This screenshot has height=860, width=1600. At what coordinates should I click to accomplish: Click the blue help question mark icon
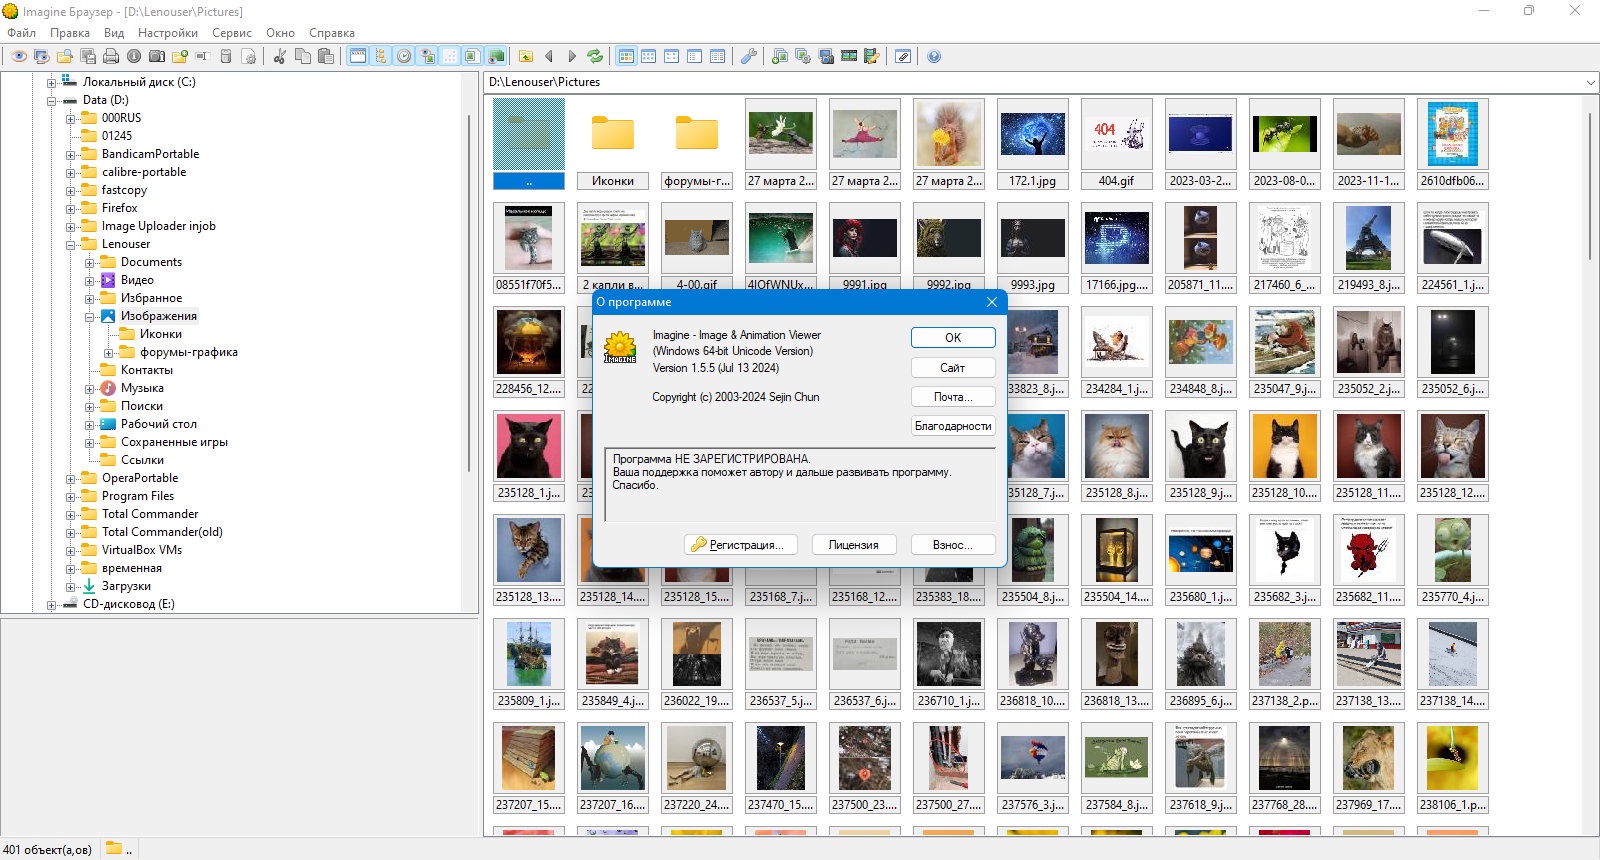point(934,56)
